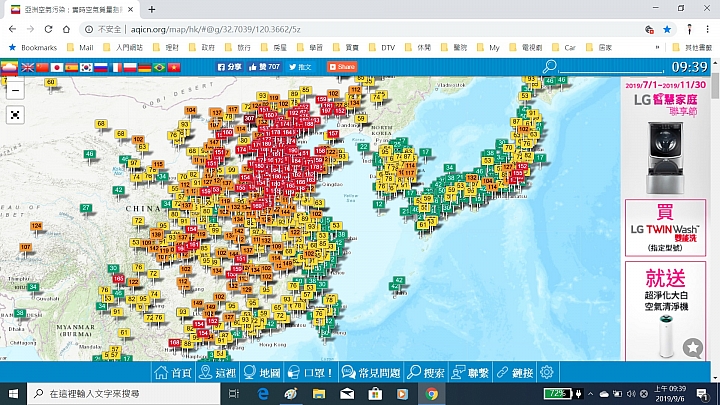Select the Spain flag language
Viewport: 720px width, 405px height.
pyautogui.click(x=72, y=68)
